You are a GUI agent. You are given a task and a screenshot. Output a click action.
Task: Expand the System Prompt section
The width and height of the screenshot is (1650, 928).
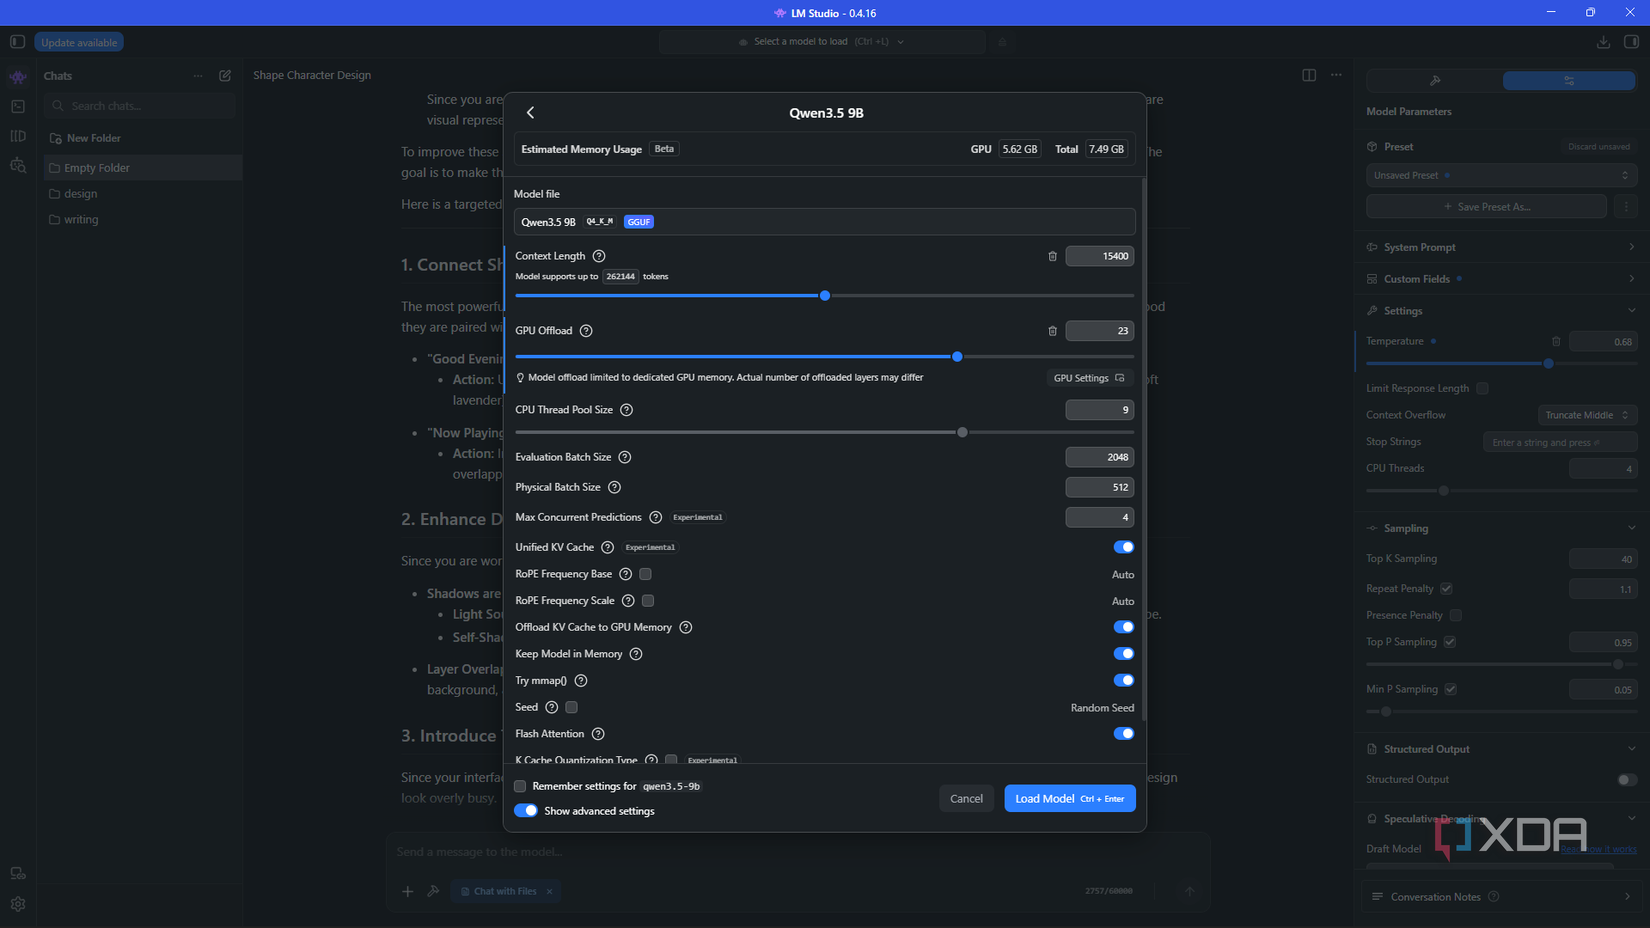(x=1500, y=247)
